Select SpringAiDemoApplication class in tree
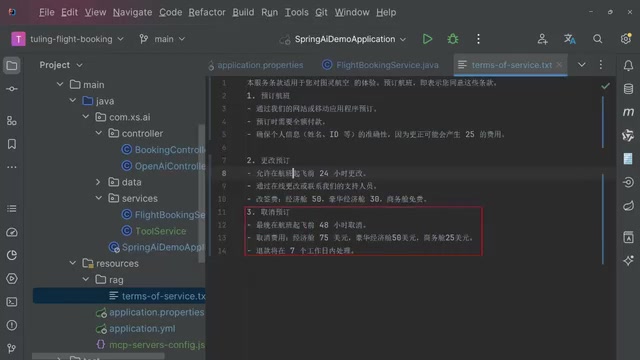640x360 pixels. pyautogui.click(x=157, y=247)
